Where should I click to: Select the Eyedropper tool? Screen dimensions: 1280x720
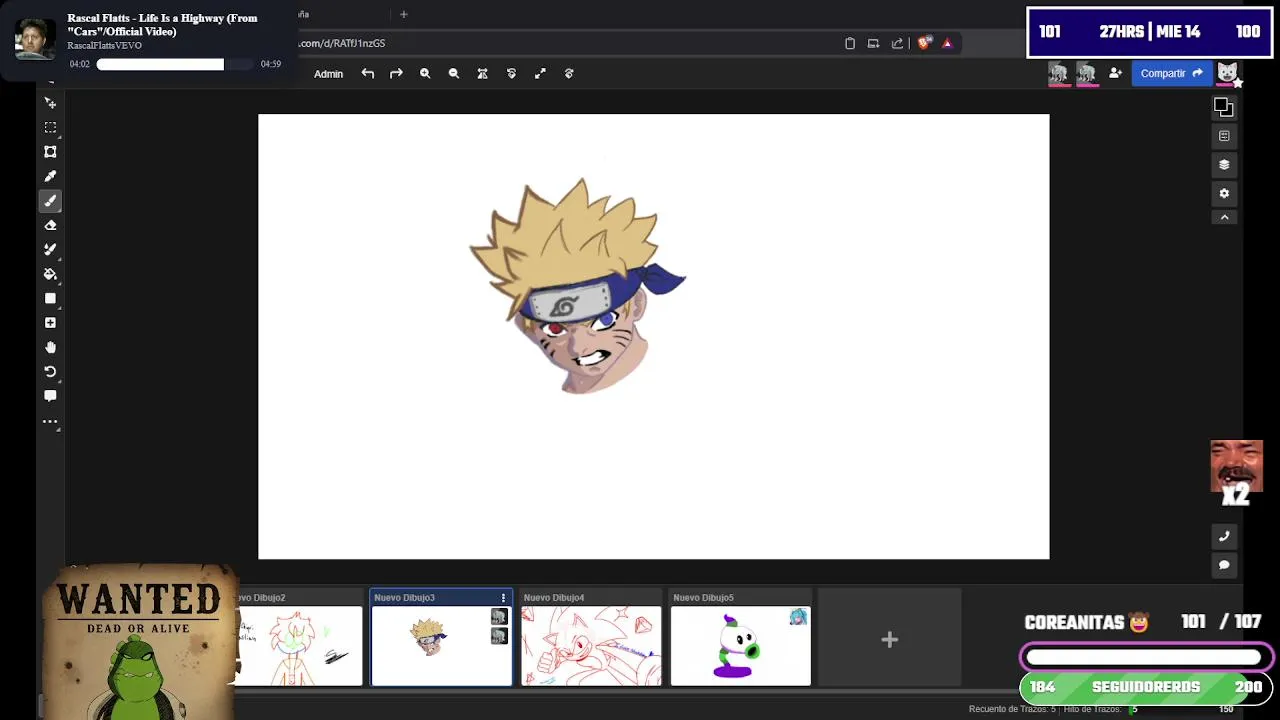50,176
